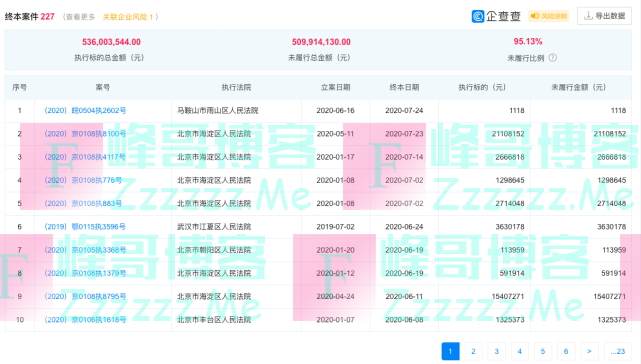Go to page 2
The height and width of the screenshot is (364, 641).
click(x=473, y=351)
